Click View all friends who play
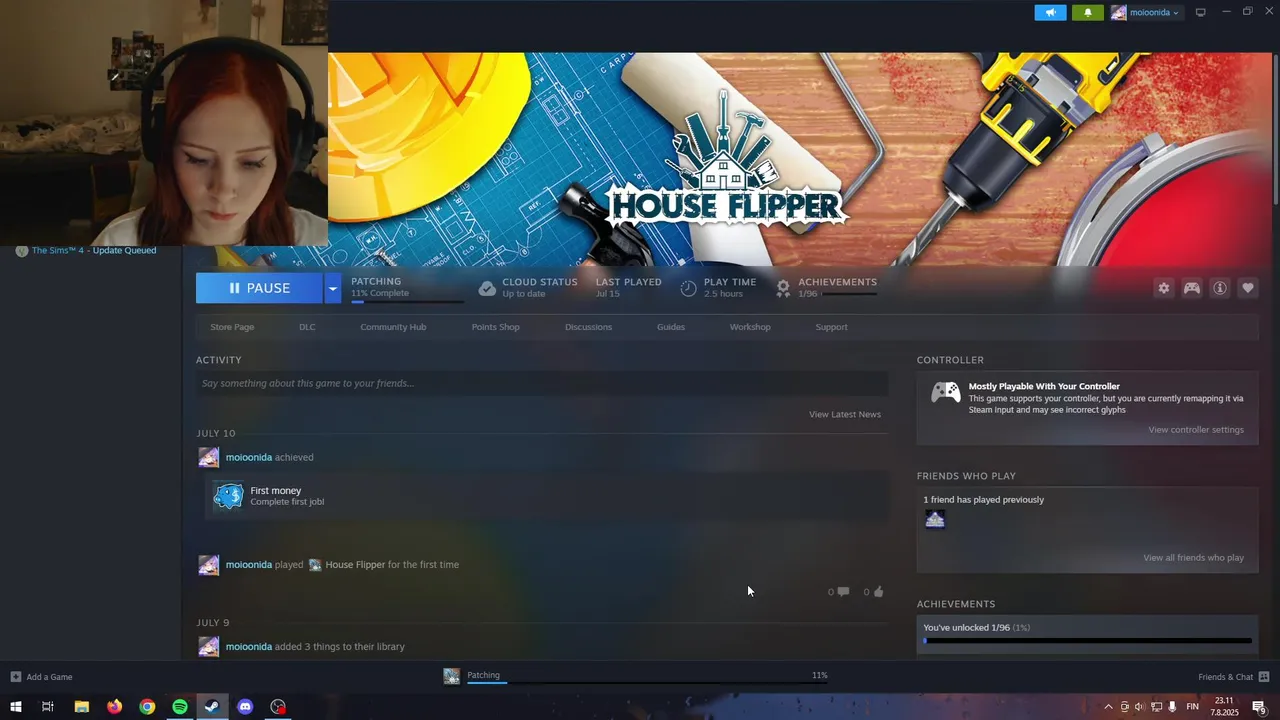 [x=1193, y=558]
